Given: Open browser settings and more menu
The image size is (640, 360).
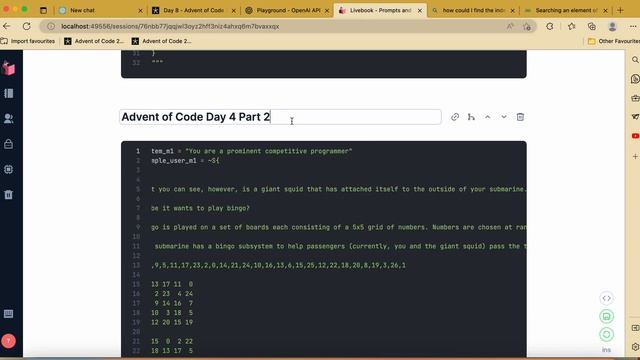Looking at the screenshot, I should click(633, 27).
